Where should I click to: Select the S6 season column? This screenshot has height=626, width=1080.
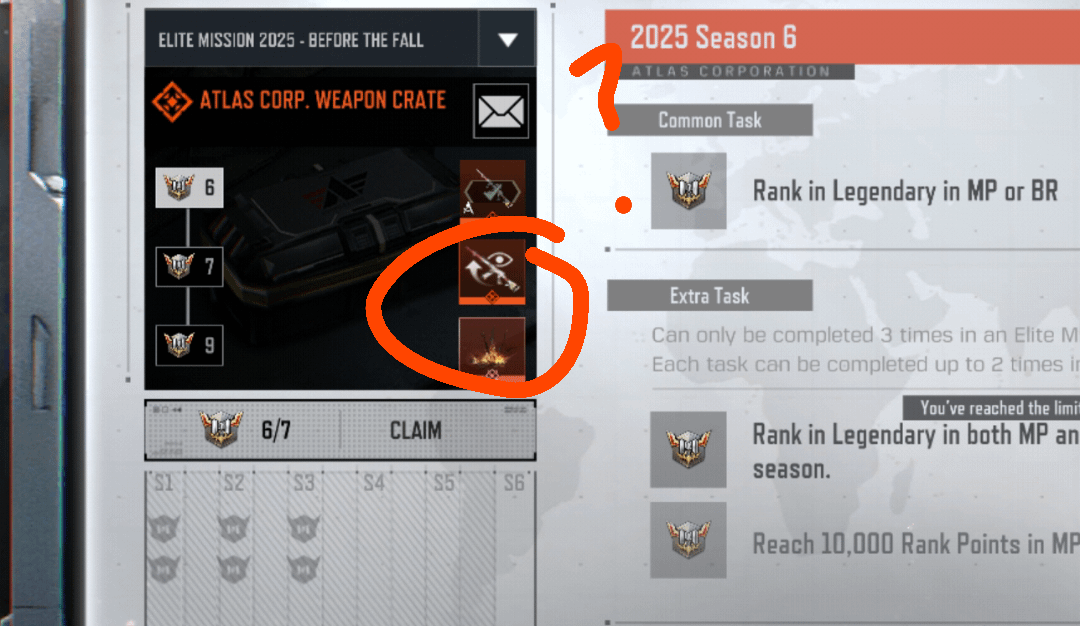(514, 548)
